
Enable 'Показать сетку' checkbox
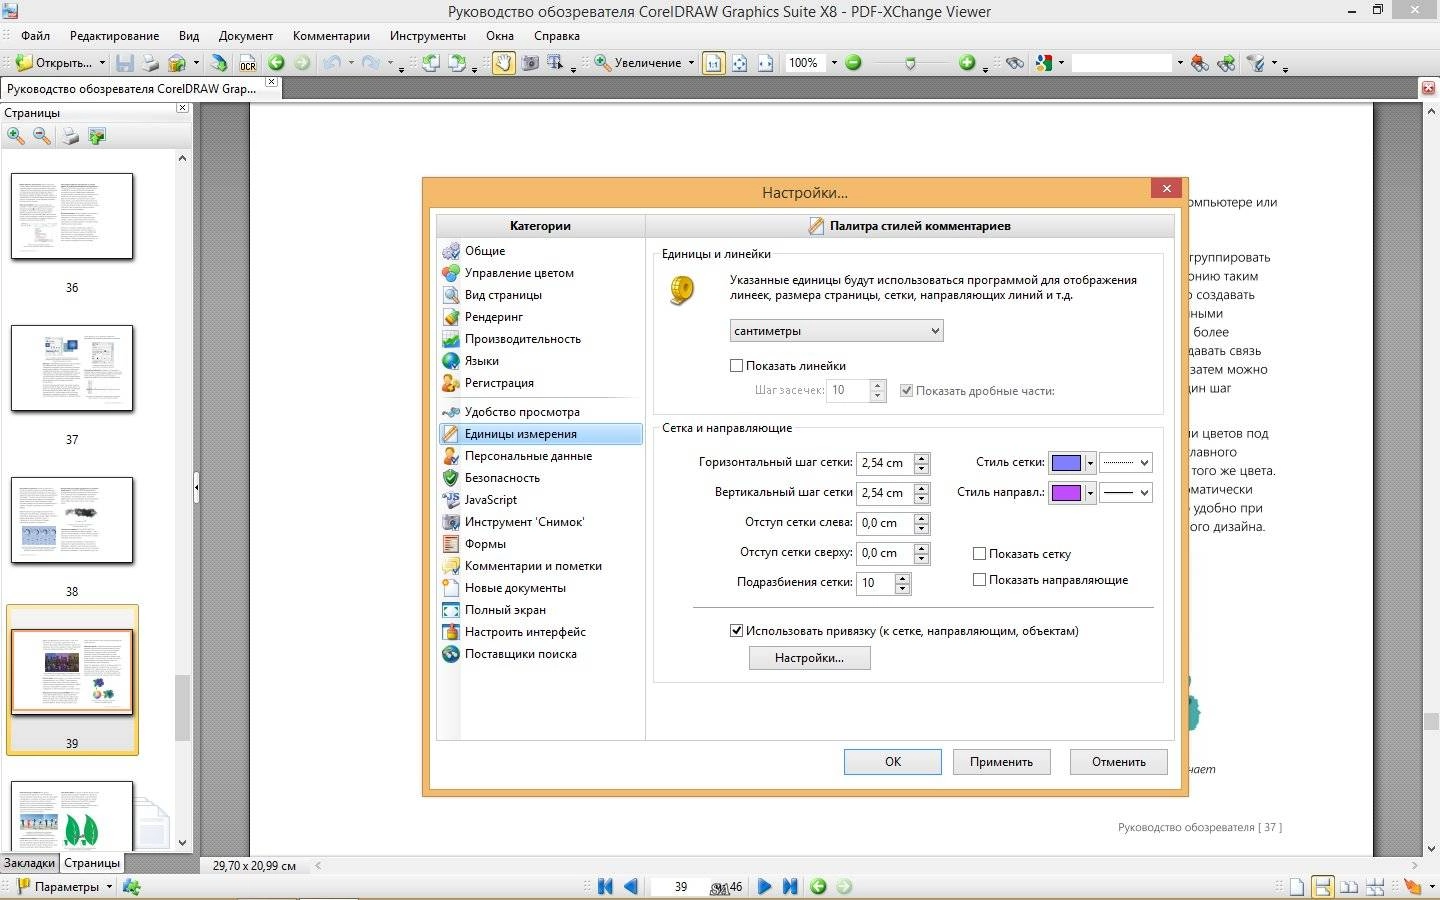tap(980, 553)
